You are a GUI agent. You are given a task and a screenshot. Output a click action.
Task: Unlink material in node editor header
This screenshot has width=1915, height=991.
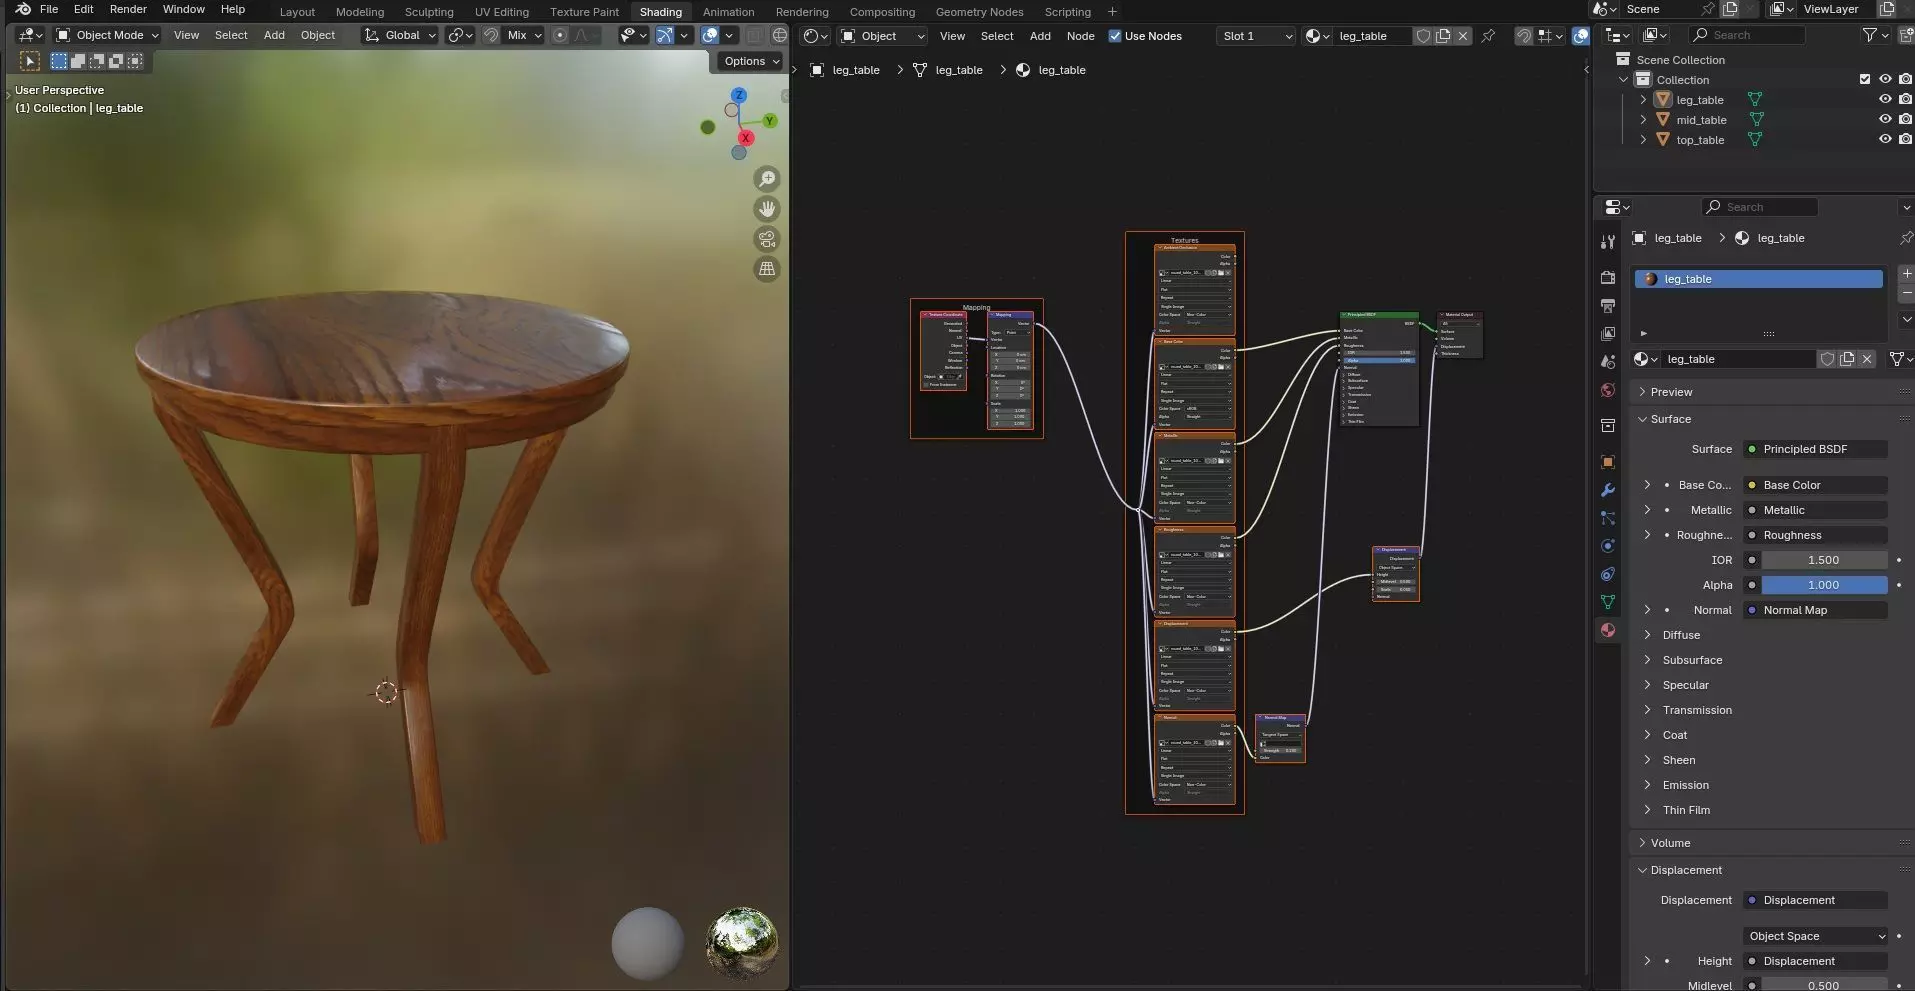pos(1463,36)
